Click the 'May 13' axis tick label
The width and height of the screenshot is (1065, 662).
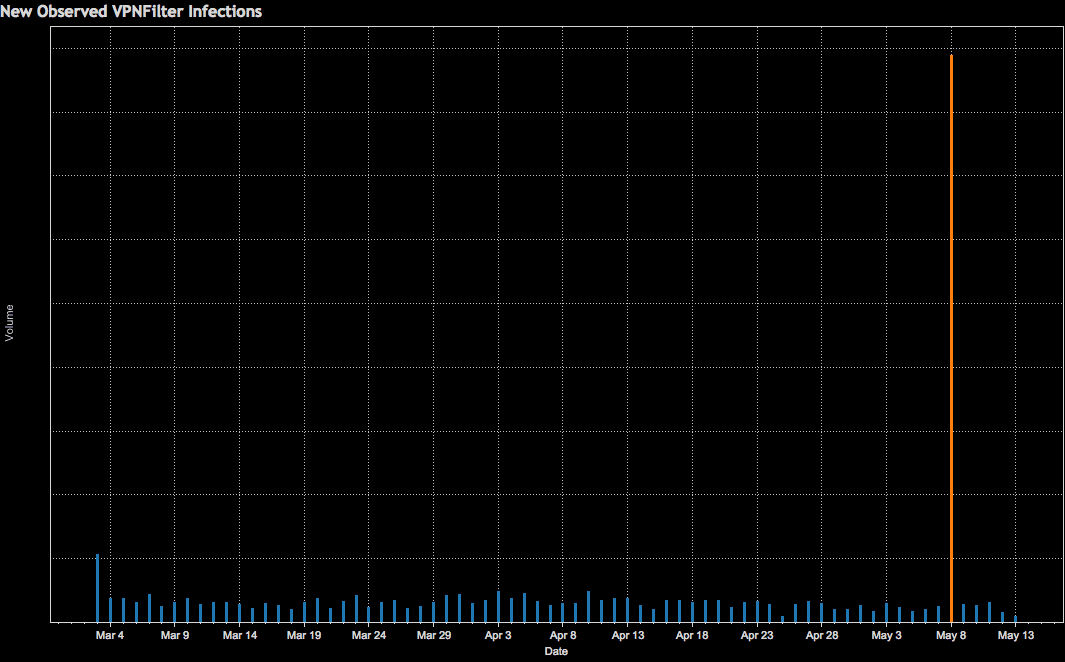(1016, 636)
